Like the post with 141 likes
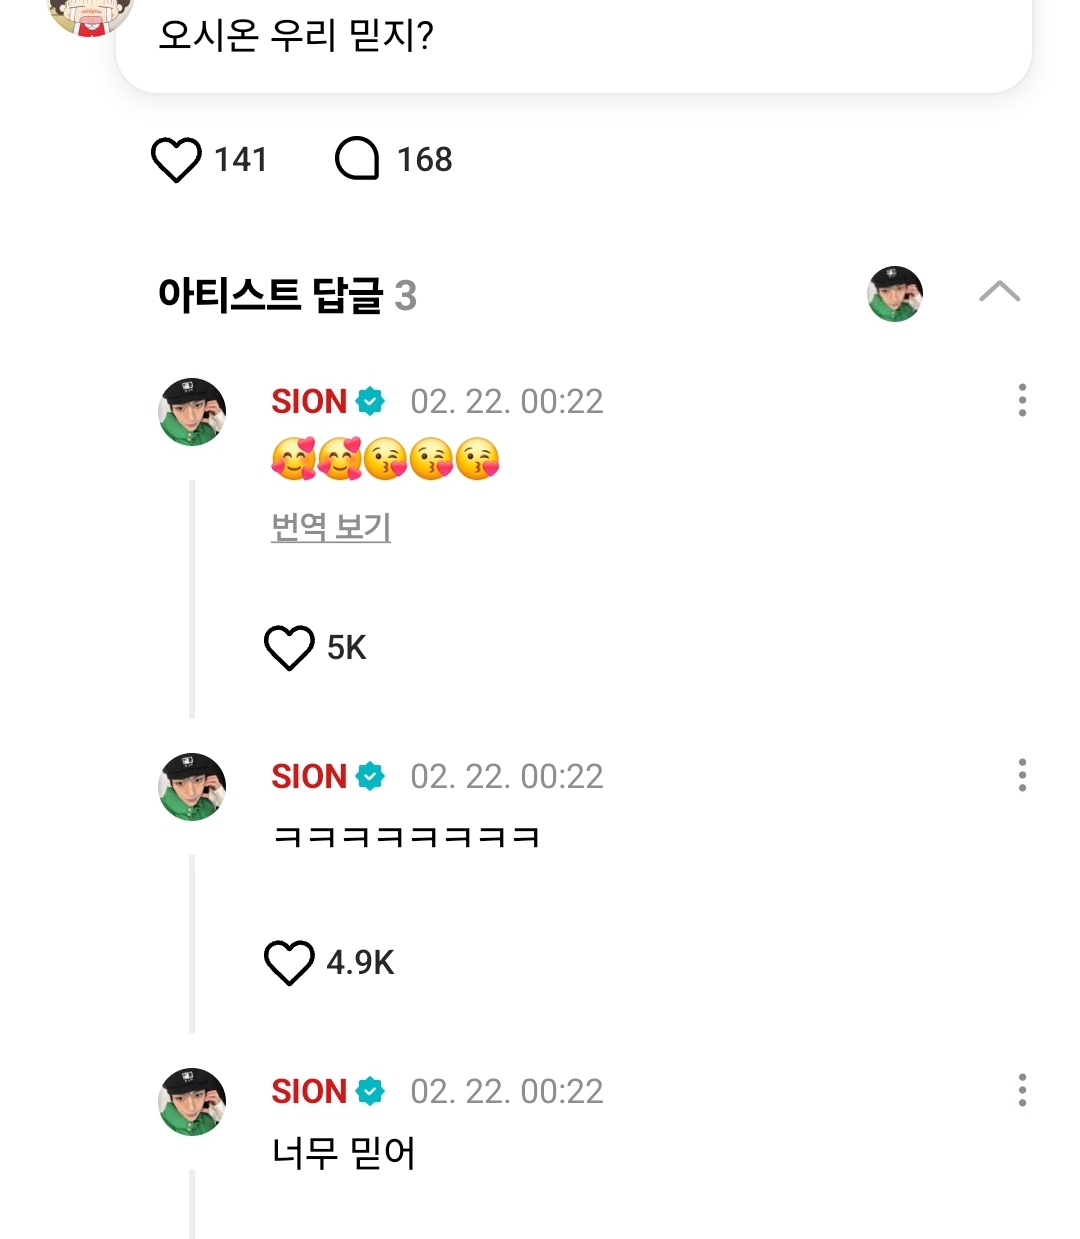The image size is (1080, 1239). [176, 160]
